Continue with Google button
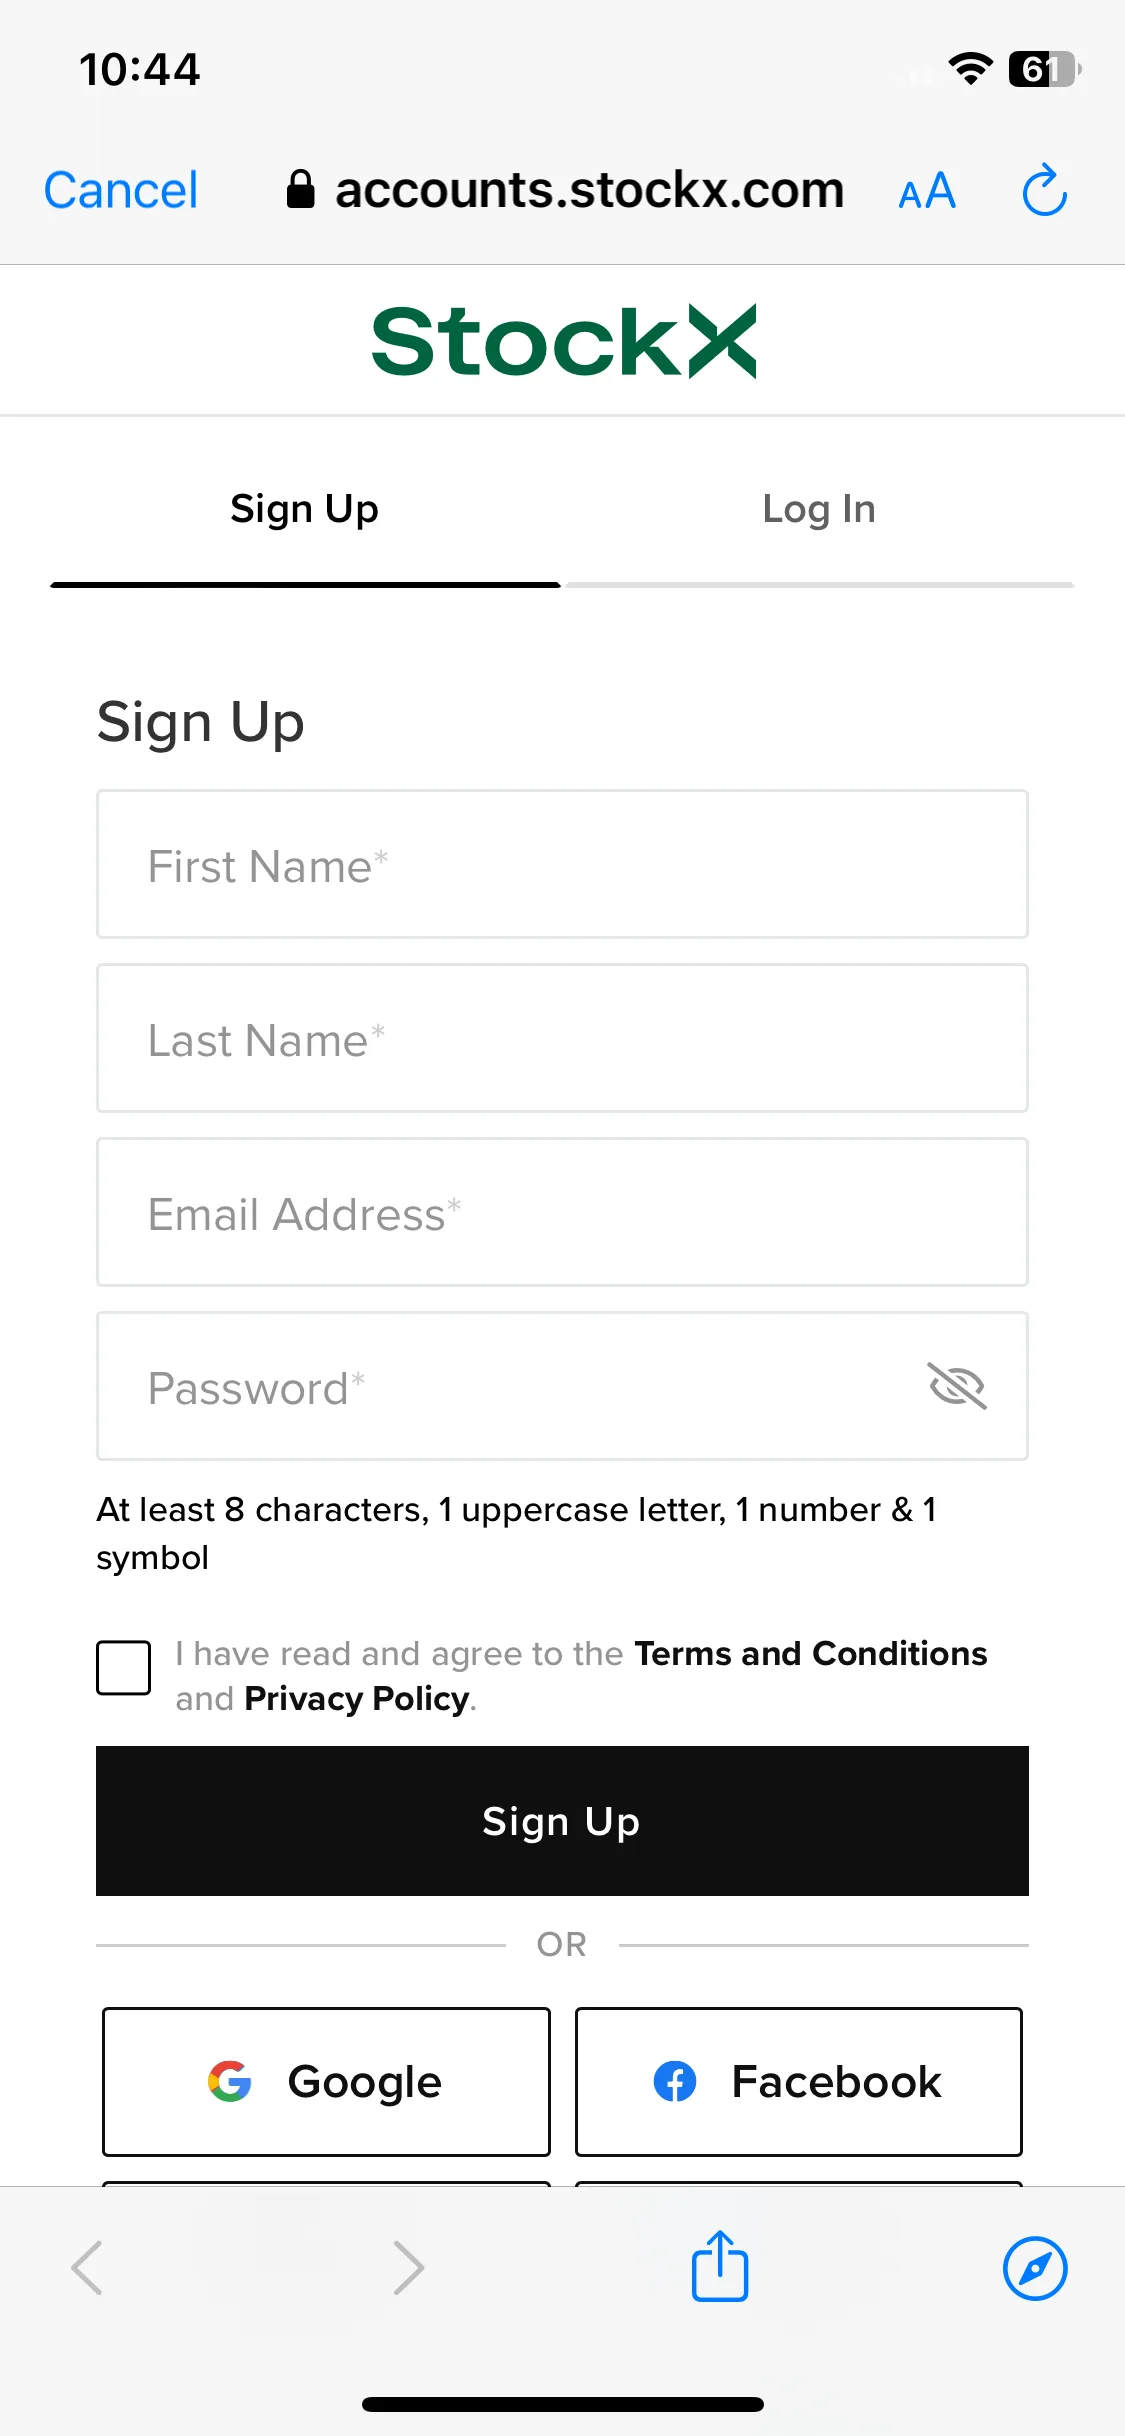The image size is (1125, 2436). pyautogui.click(x=326, y=2082)
